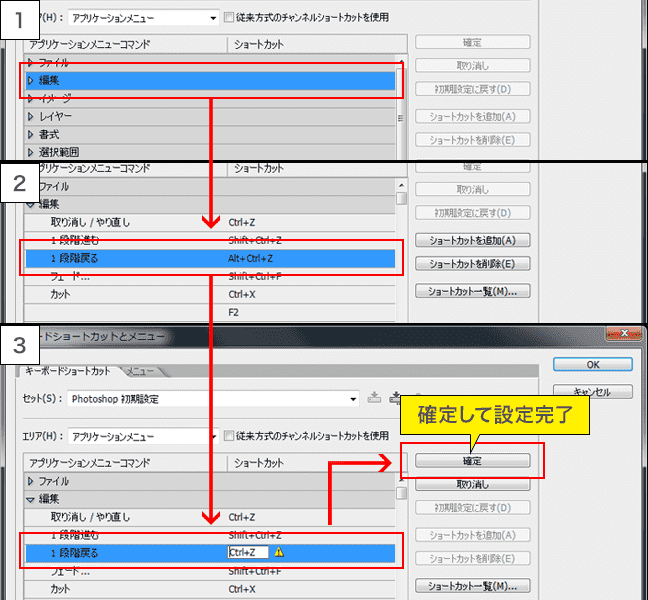Click the OK button
This screenshot has height=600, width=648.
tap(593, 365)
